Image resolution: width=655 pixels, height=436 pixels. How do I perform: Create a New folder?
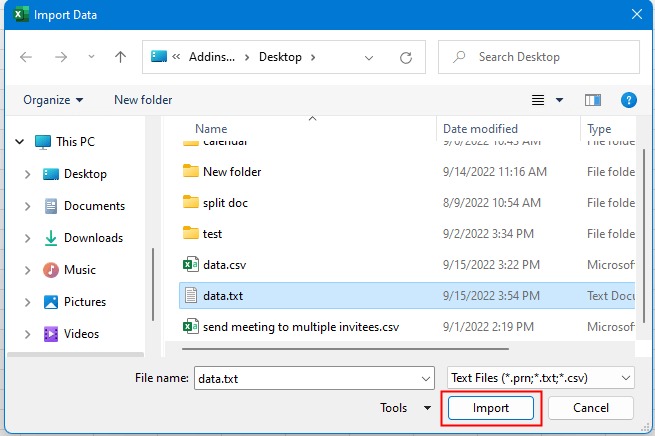point(143,100)
